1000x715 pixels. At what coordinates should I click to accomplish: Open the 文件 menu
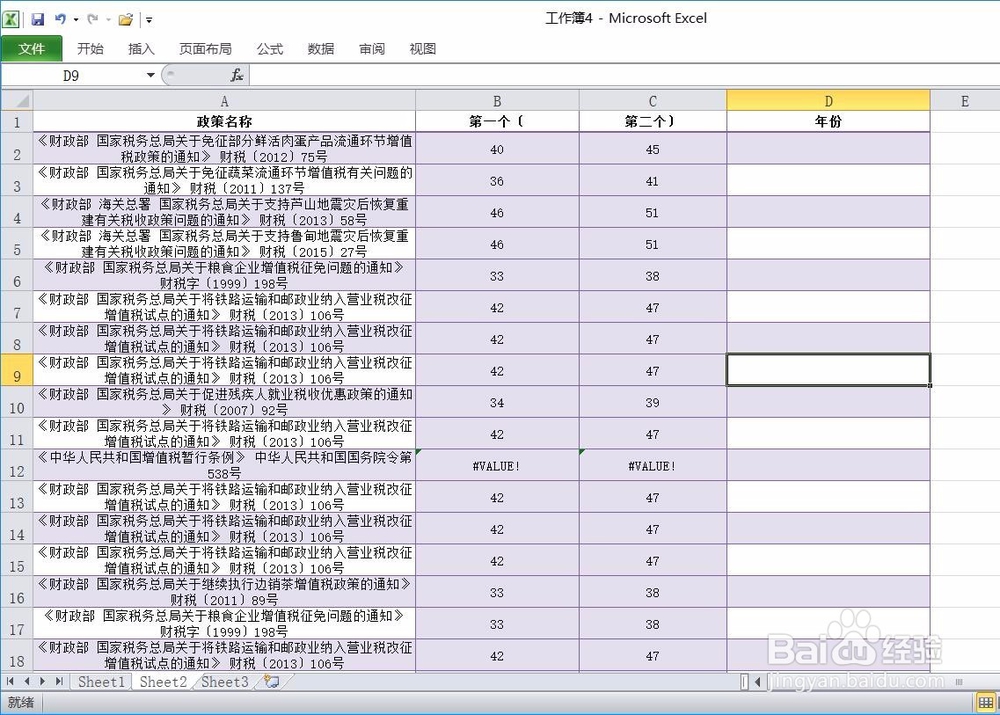32,48
